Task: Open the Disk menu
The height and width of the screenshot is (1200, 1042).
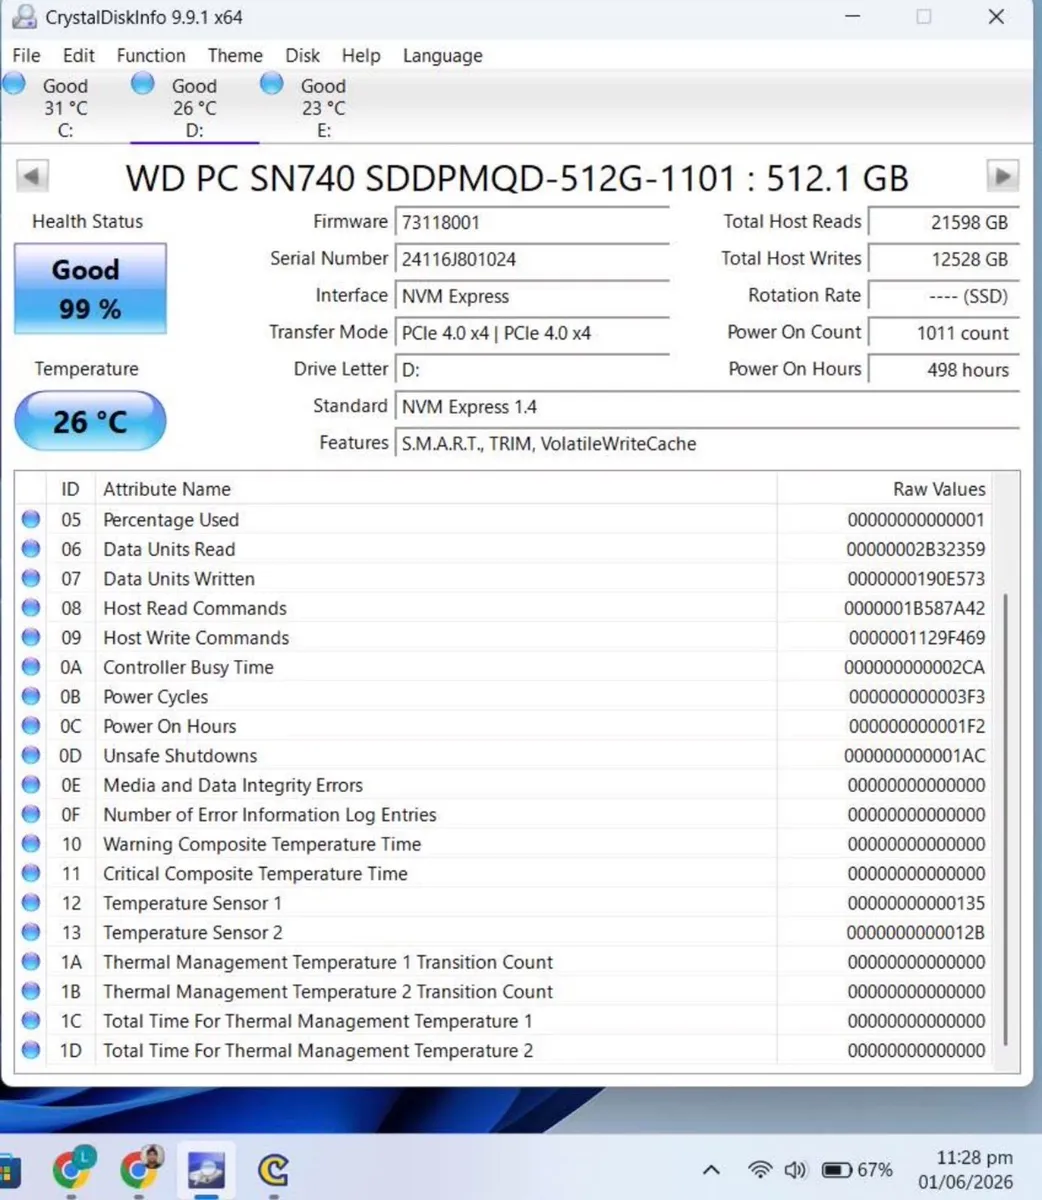Action: [303, 56]
